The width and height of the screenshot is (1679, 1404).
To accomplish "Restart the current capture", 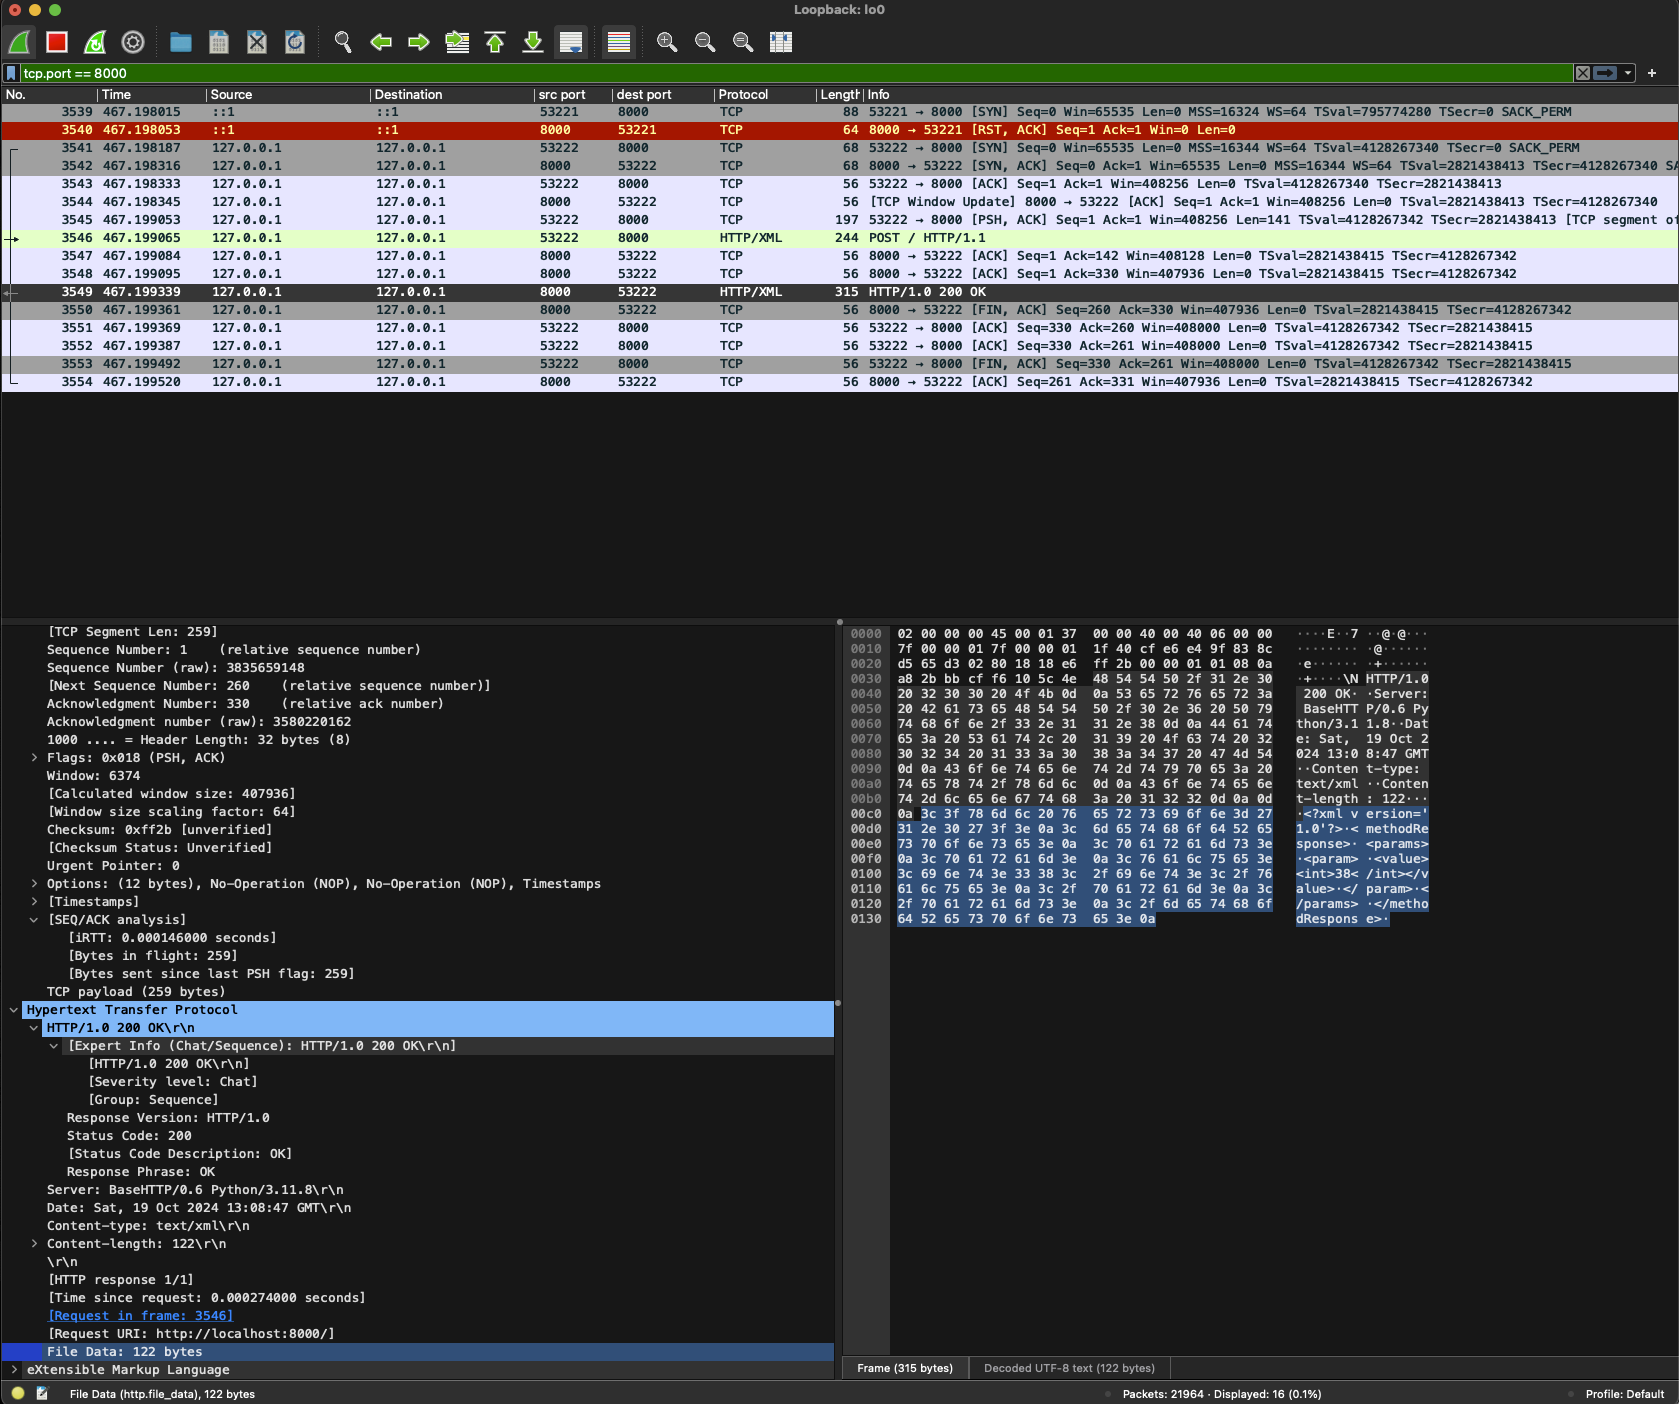I will (x=95, y=42).
